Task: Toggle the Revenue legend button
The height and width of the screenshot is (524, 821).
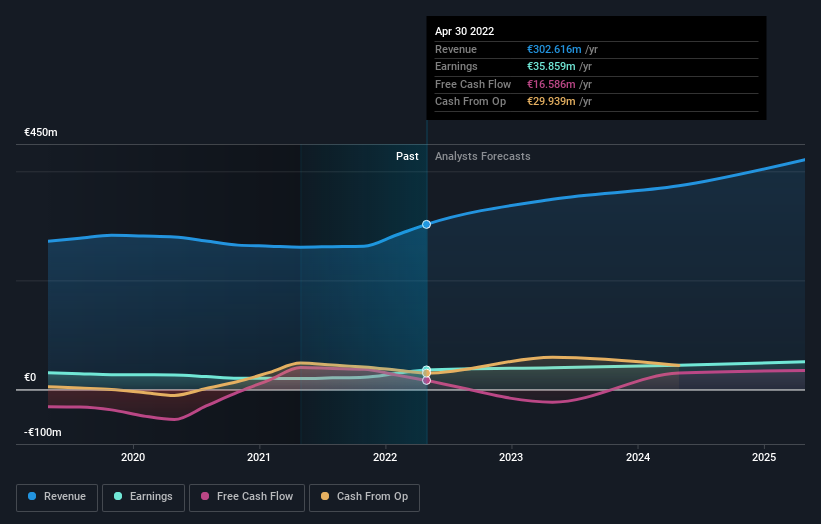Action: [x=57, y=497]
